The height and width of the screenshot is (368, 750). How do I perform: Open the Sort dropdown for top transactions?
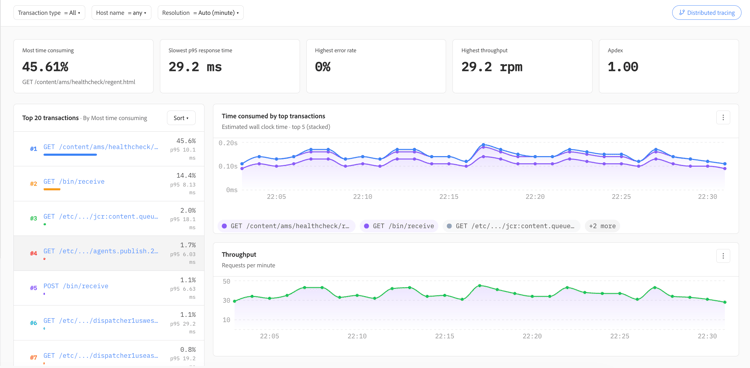click(181, 118)
